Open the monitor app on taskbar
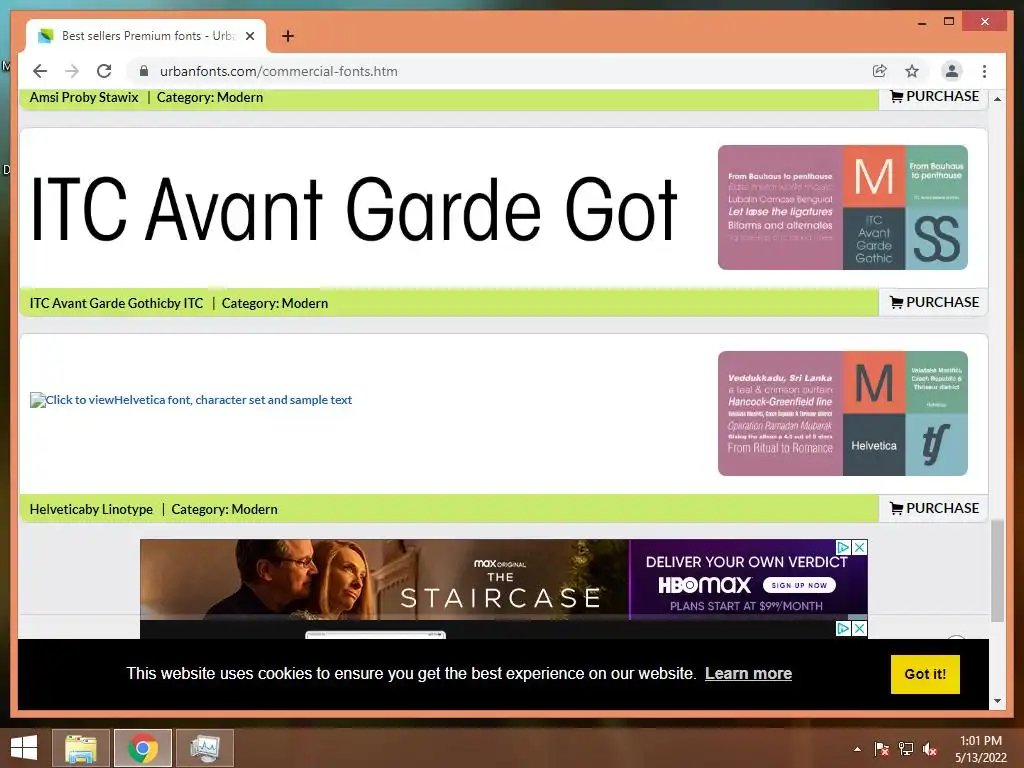The width and height of the screenshot is (1024, 768). [205, 748]
